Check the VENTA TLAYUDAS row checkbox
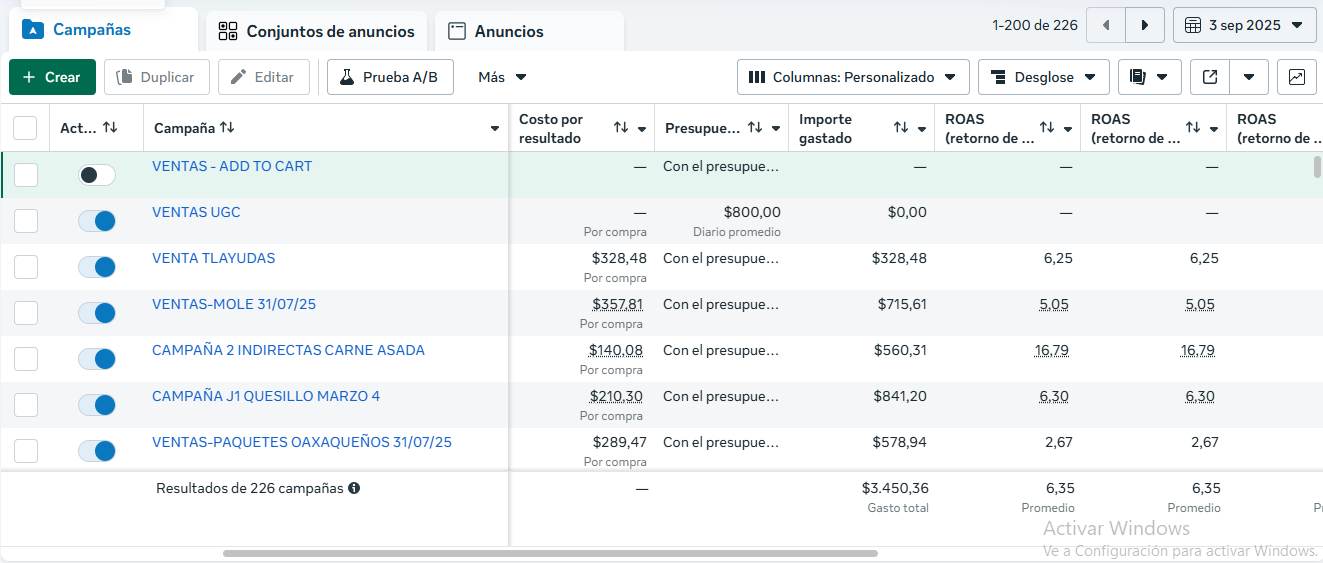 25,267
